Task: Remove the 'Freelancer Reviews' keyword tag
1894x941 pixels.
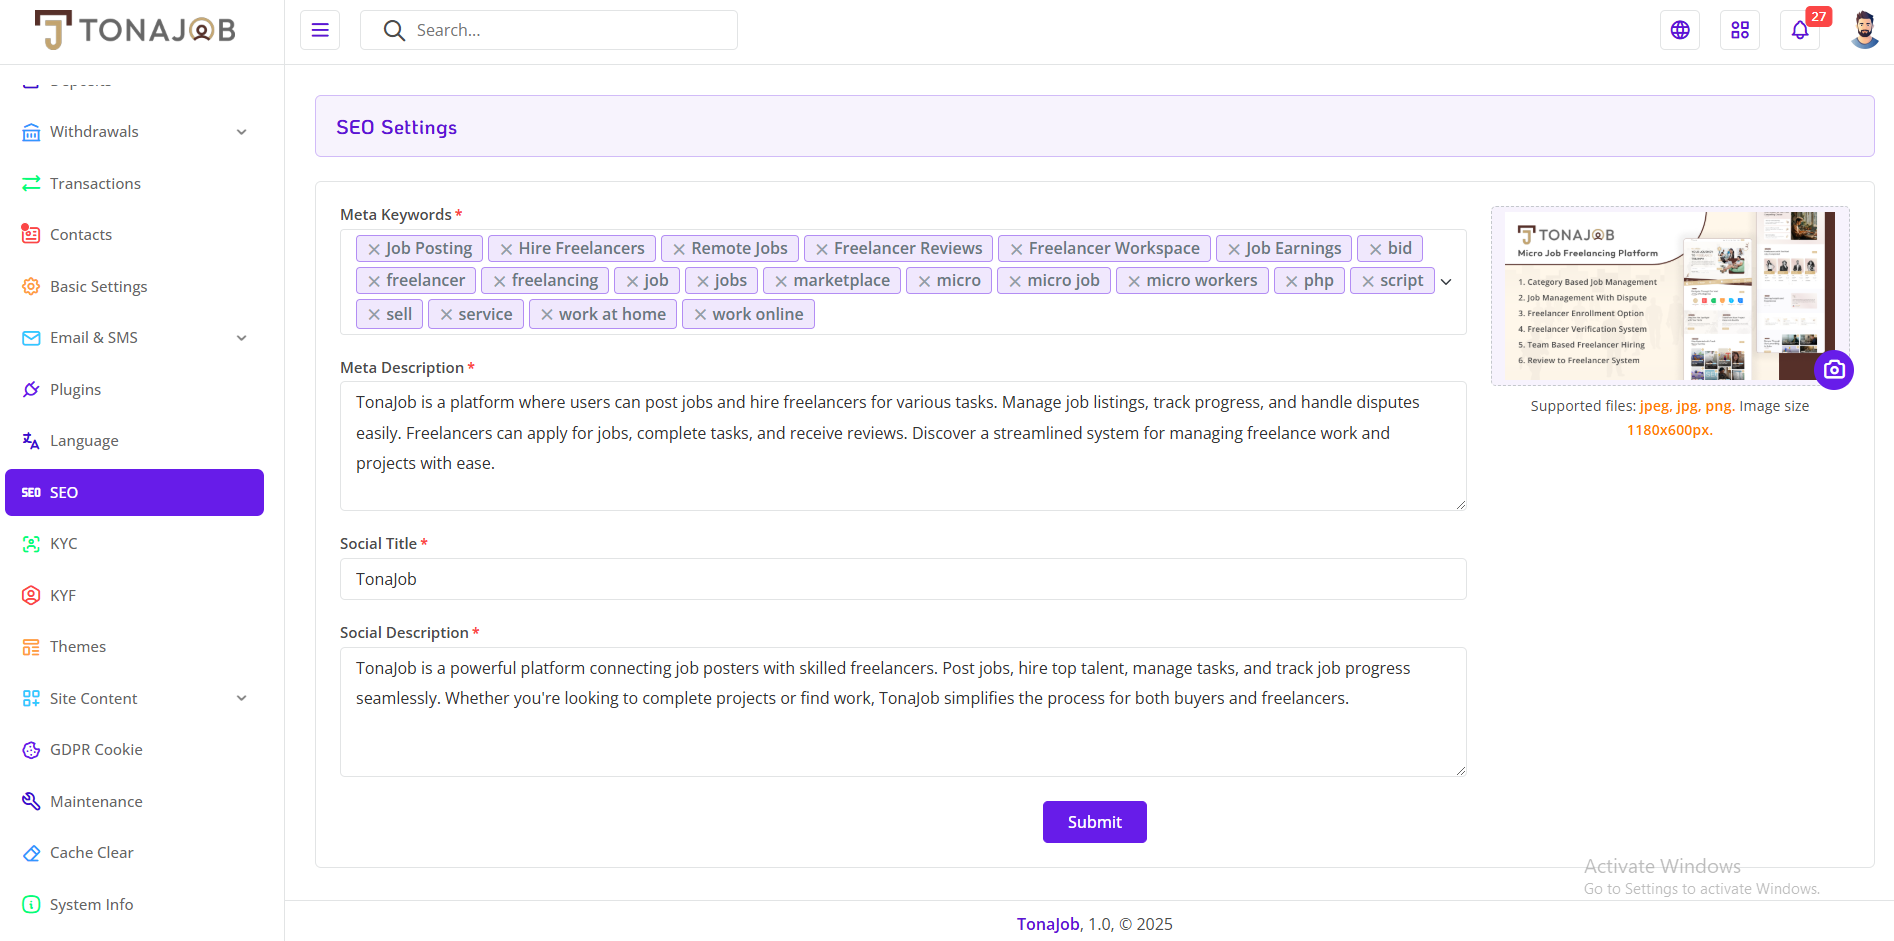Action: click(x=822, y=249)
